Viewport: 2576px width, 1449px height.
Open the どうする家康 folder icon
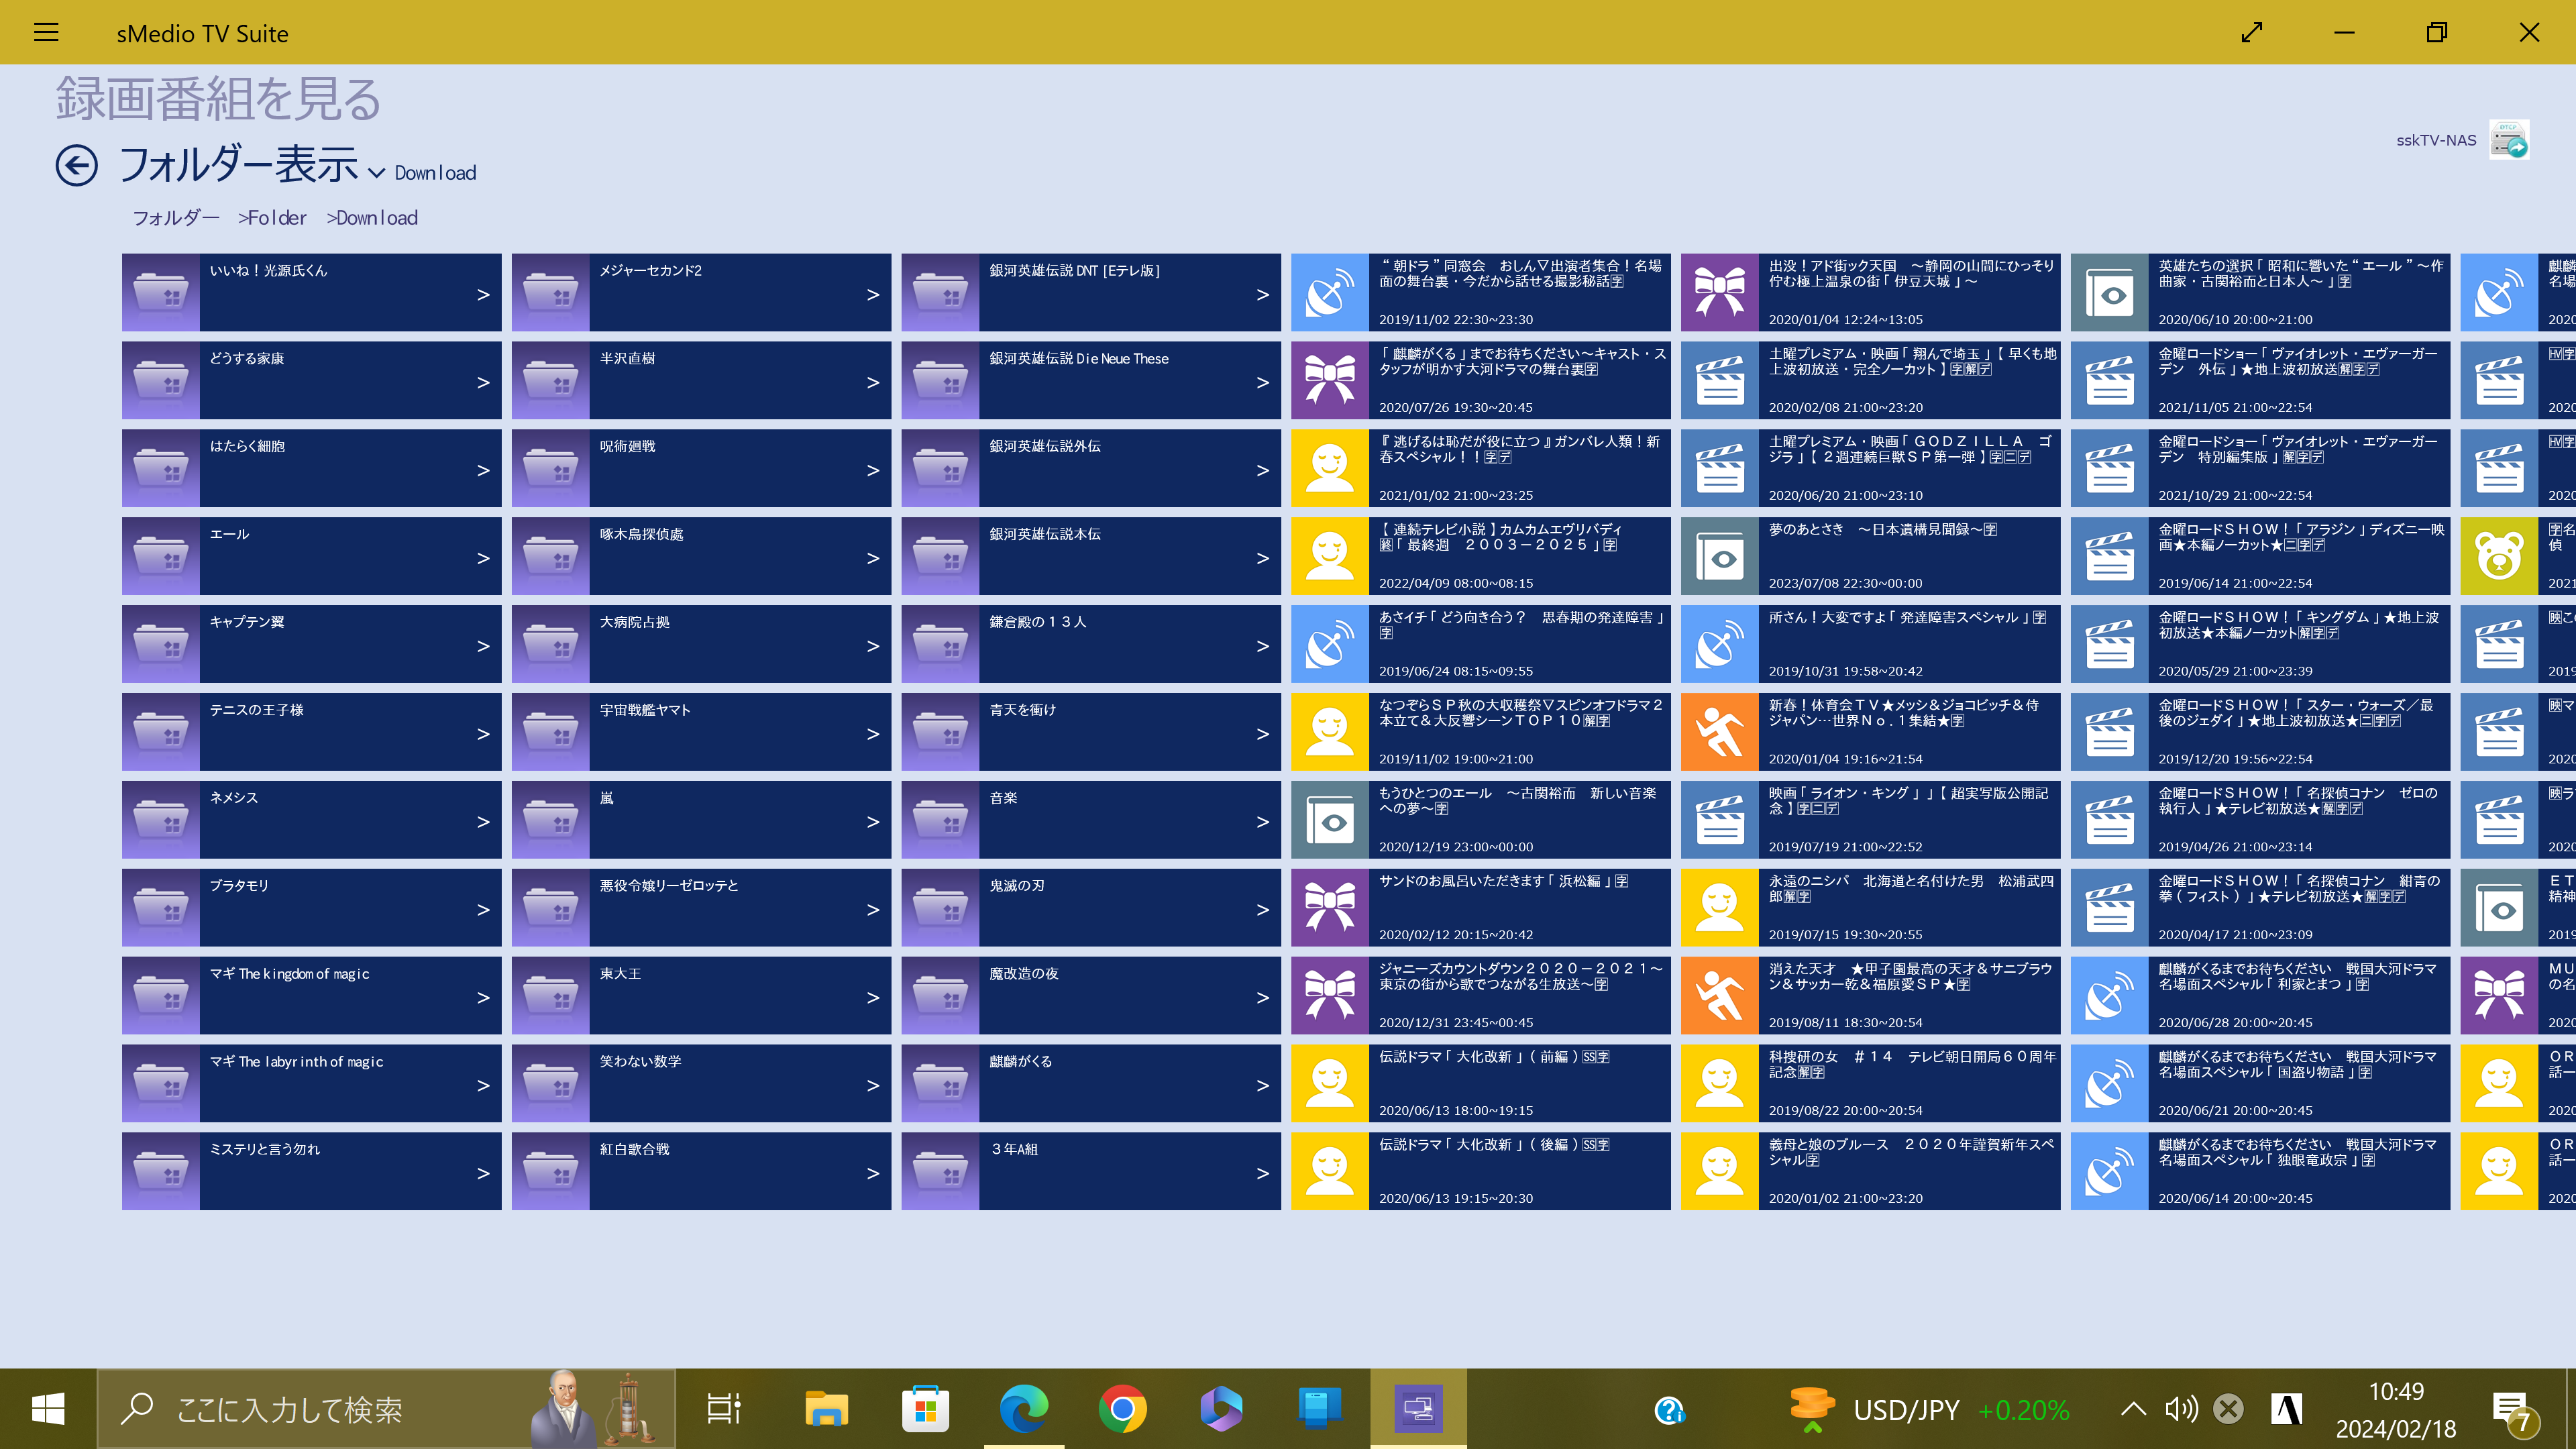click(x=161, y=380)
